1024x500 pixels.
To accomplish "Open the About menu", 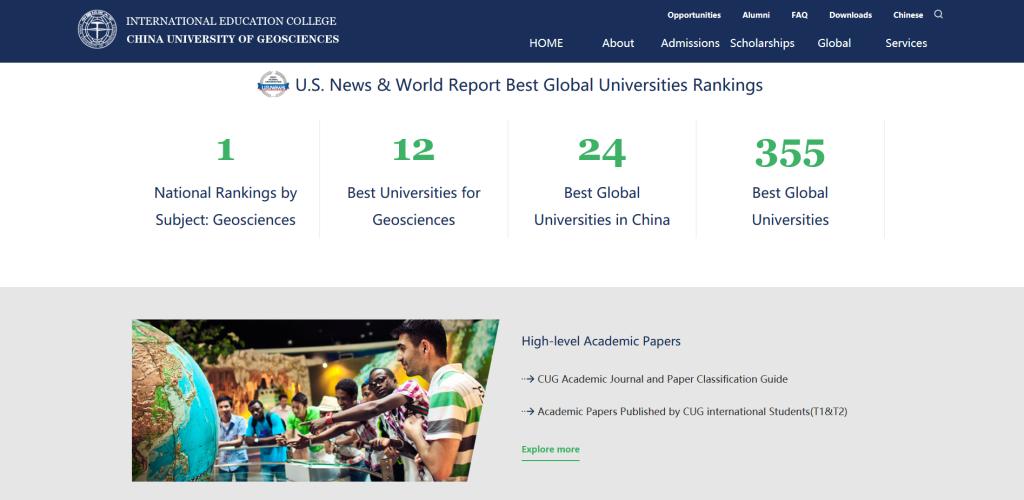I will click(618, 43).
